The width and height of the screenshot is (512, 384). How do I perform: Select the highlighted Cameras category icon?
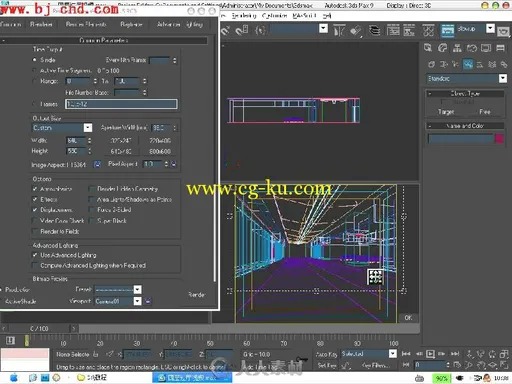pos(468,64)
